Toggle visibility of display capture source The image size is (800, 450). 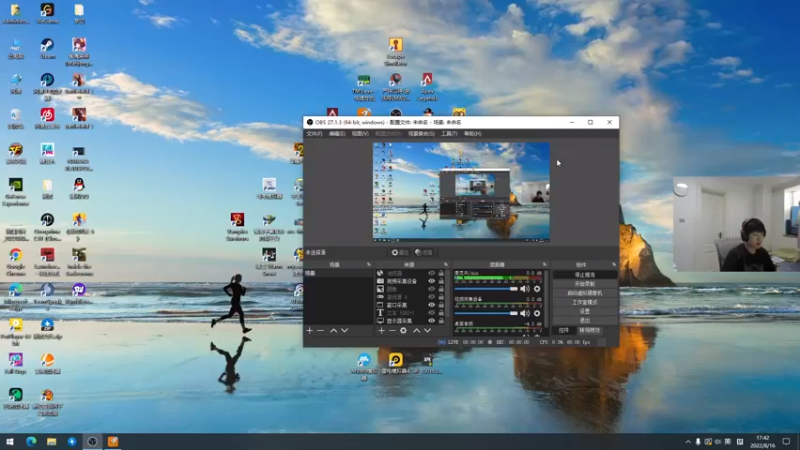click(432, 320)
